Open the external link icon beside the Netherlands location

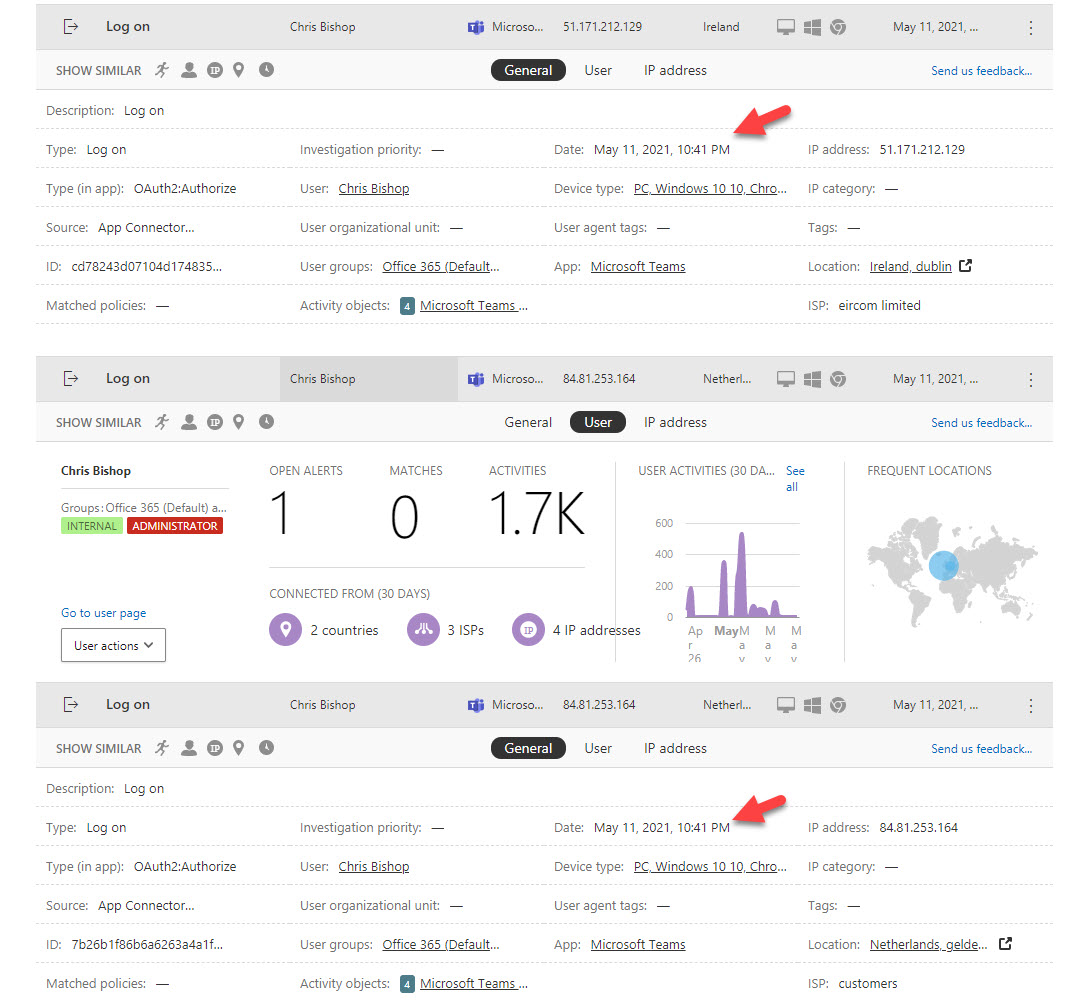click(1006, 944)
